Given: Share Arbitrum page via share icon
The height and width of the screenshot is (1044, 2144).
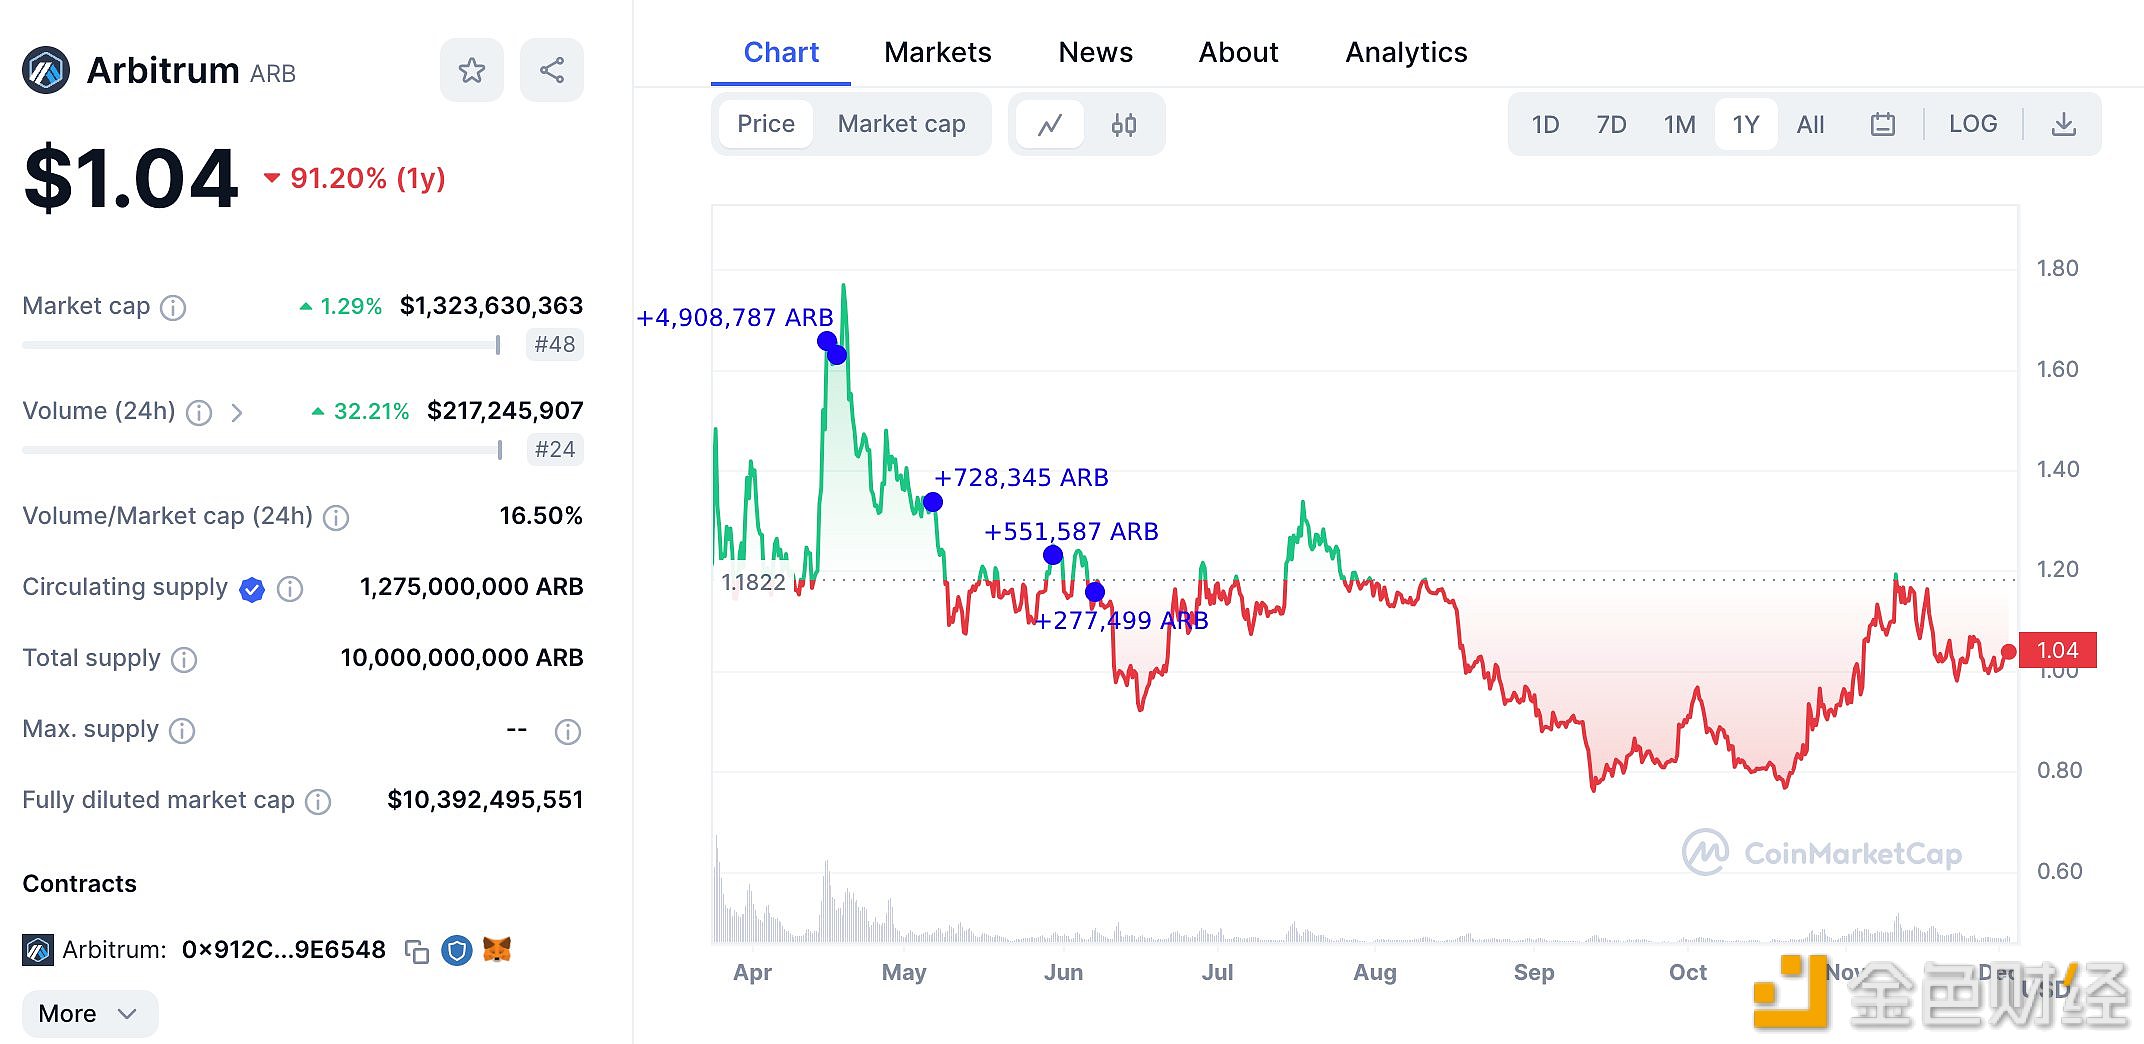Looking at the screenshot, I should pyautogui.click(x=552, y=70).
